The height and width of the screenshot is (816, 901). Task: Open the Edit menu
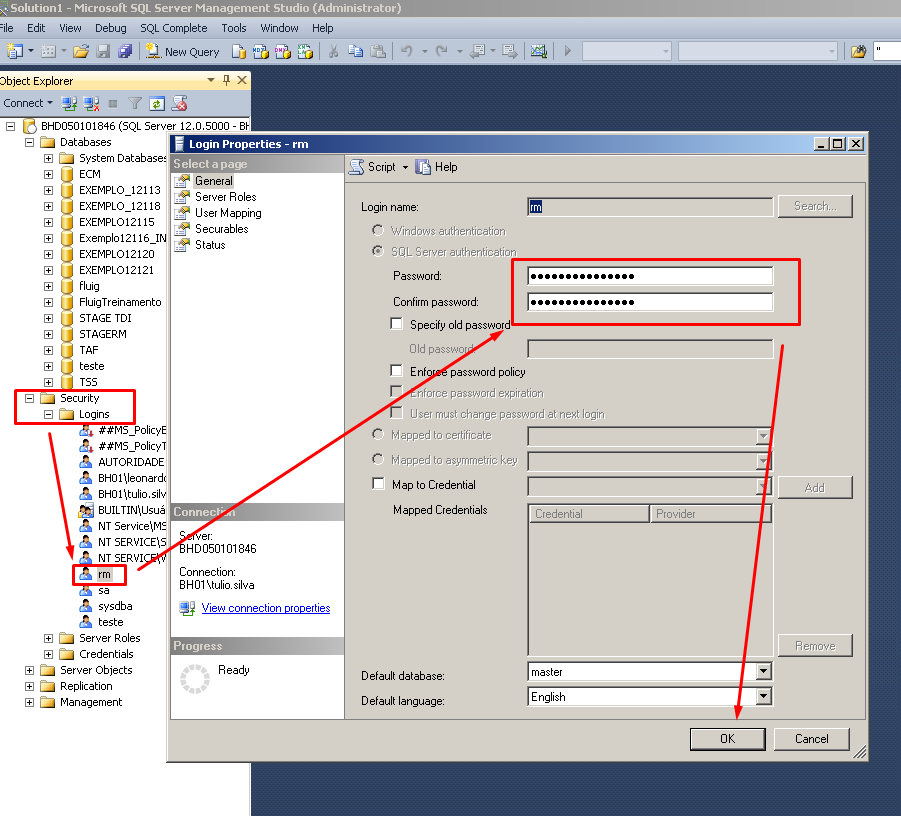[36, 28]
